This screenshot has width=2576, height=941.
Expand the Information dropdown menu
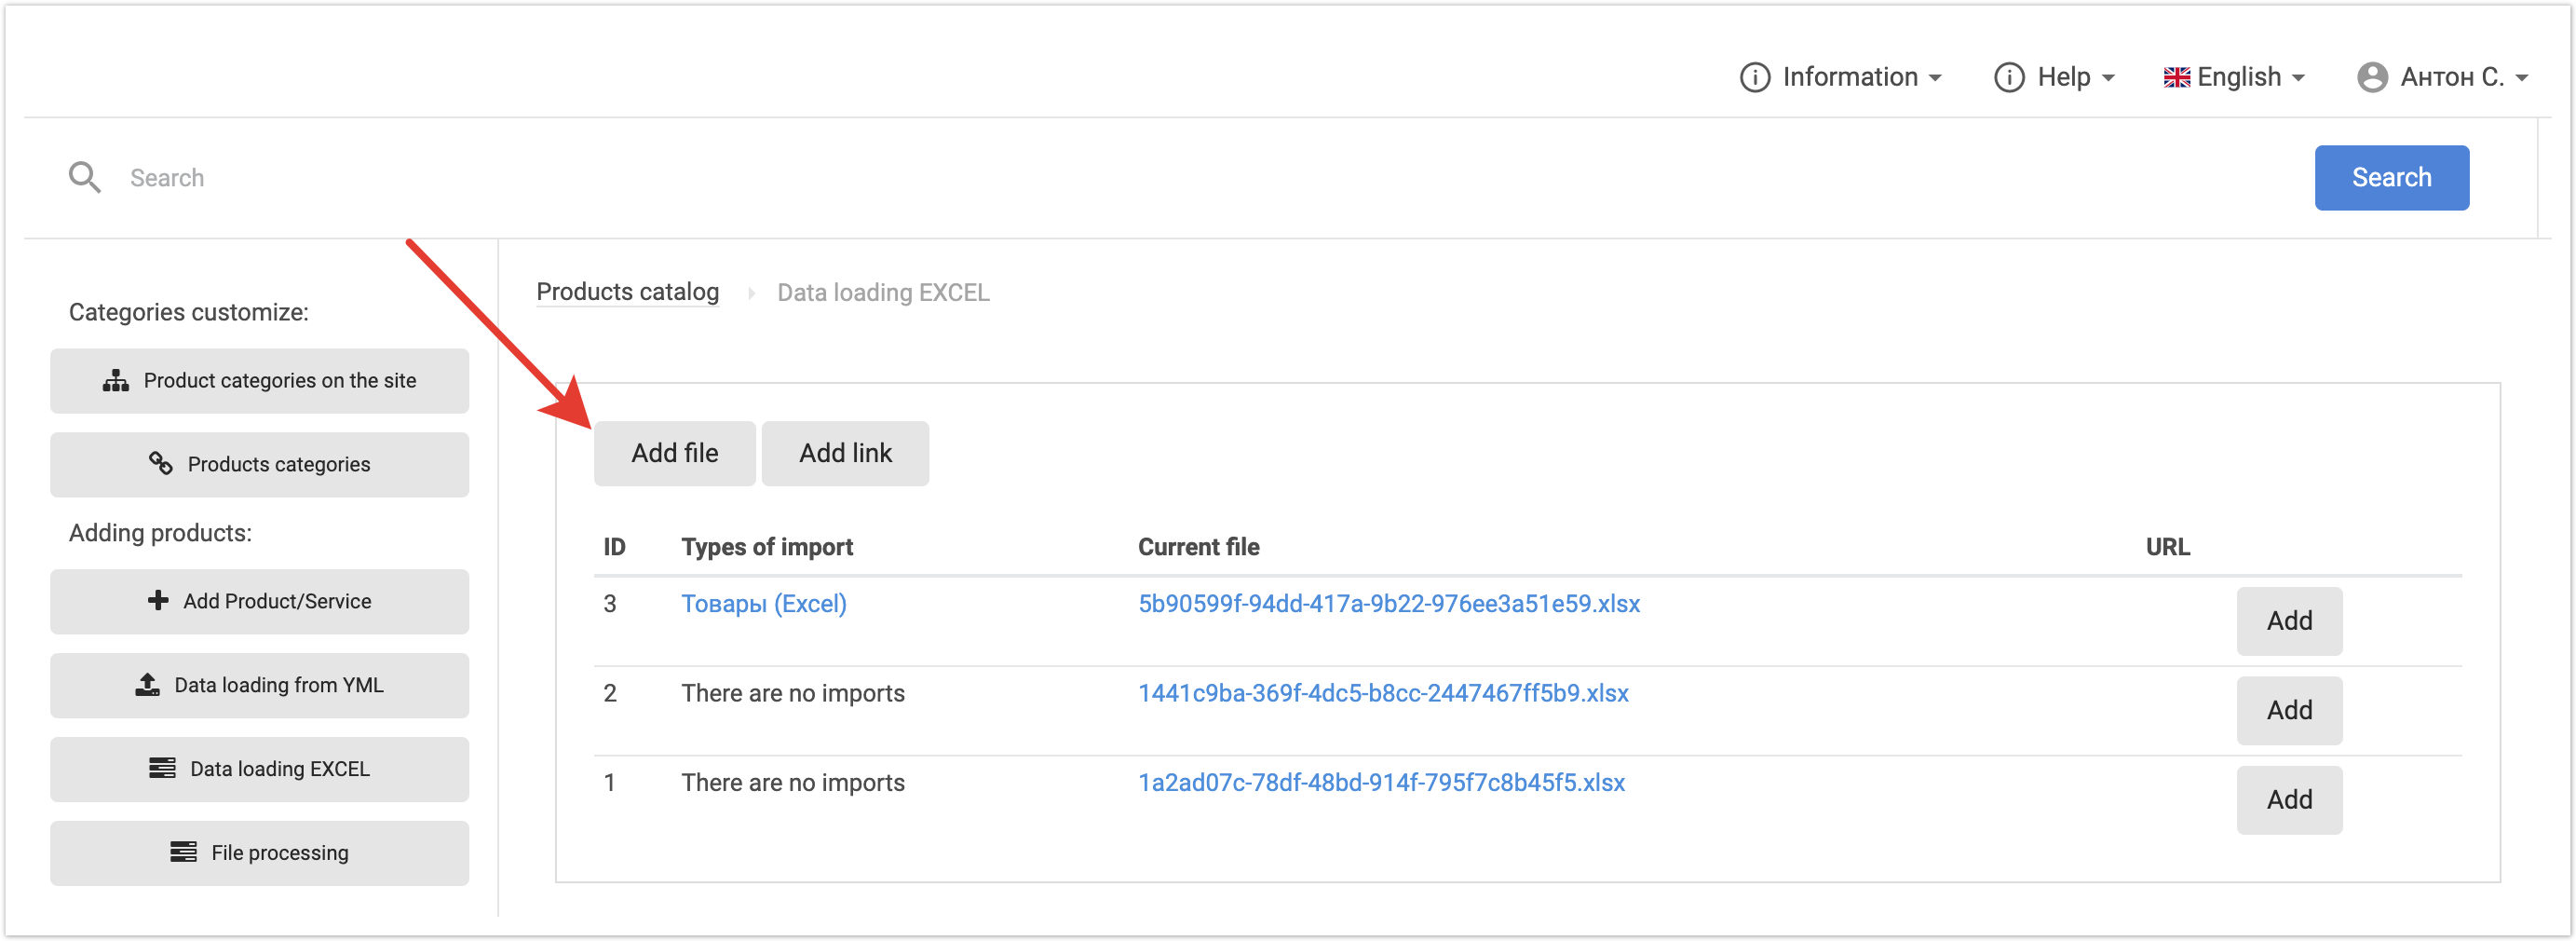pyautogui.click(x=1850, y=77)
